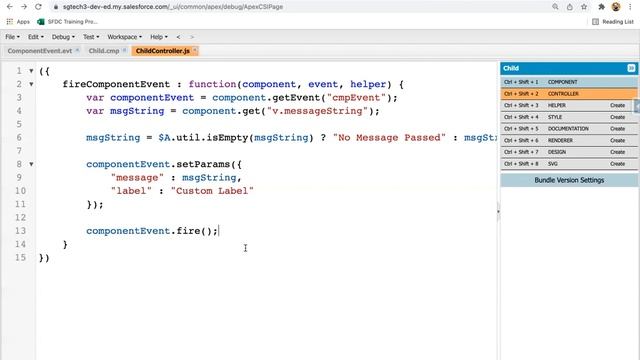640x360 pixels.
Task: Click the '"No Message Passed"' string
Action: tap(389, 138)
